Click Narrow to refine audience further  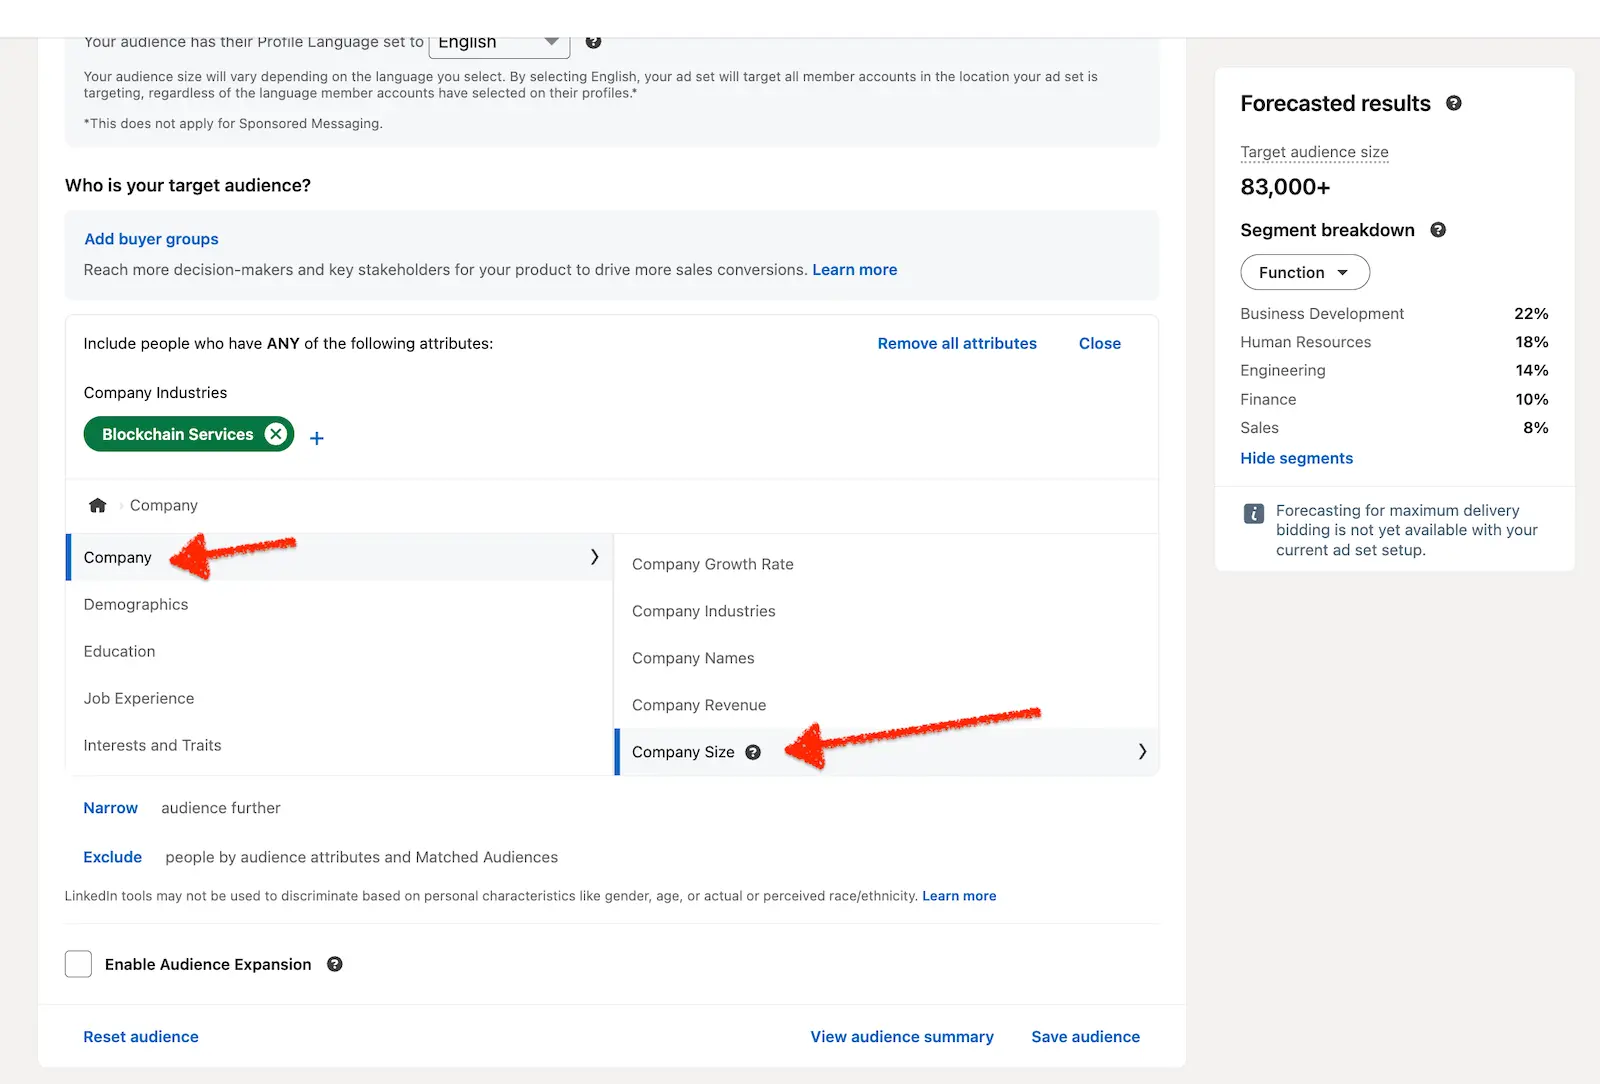110,808
